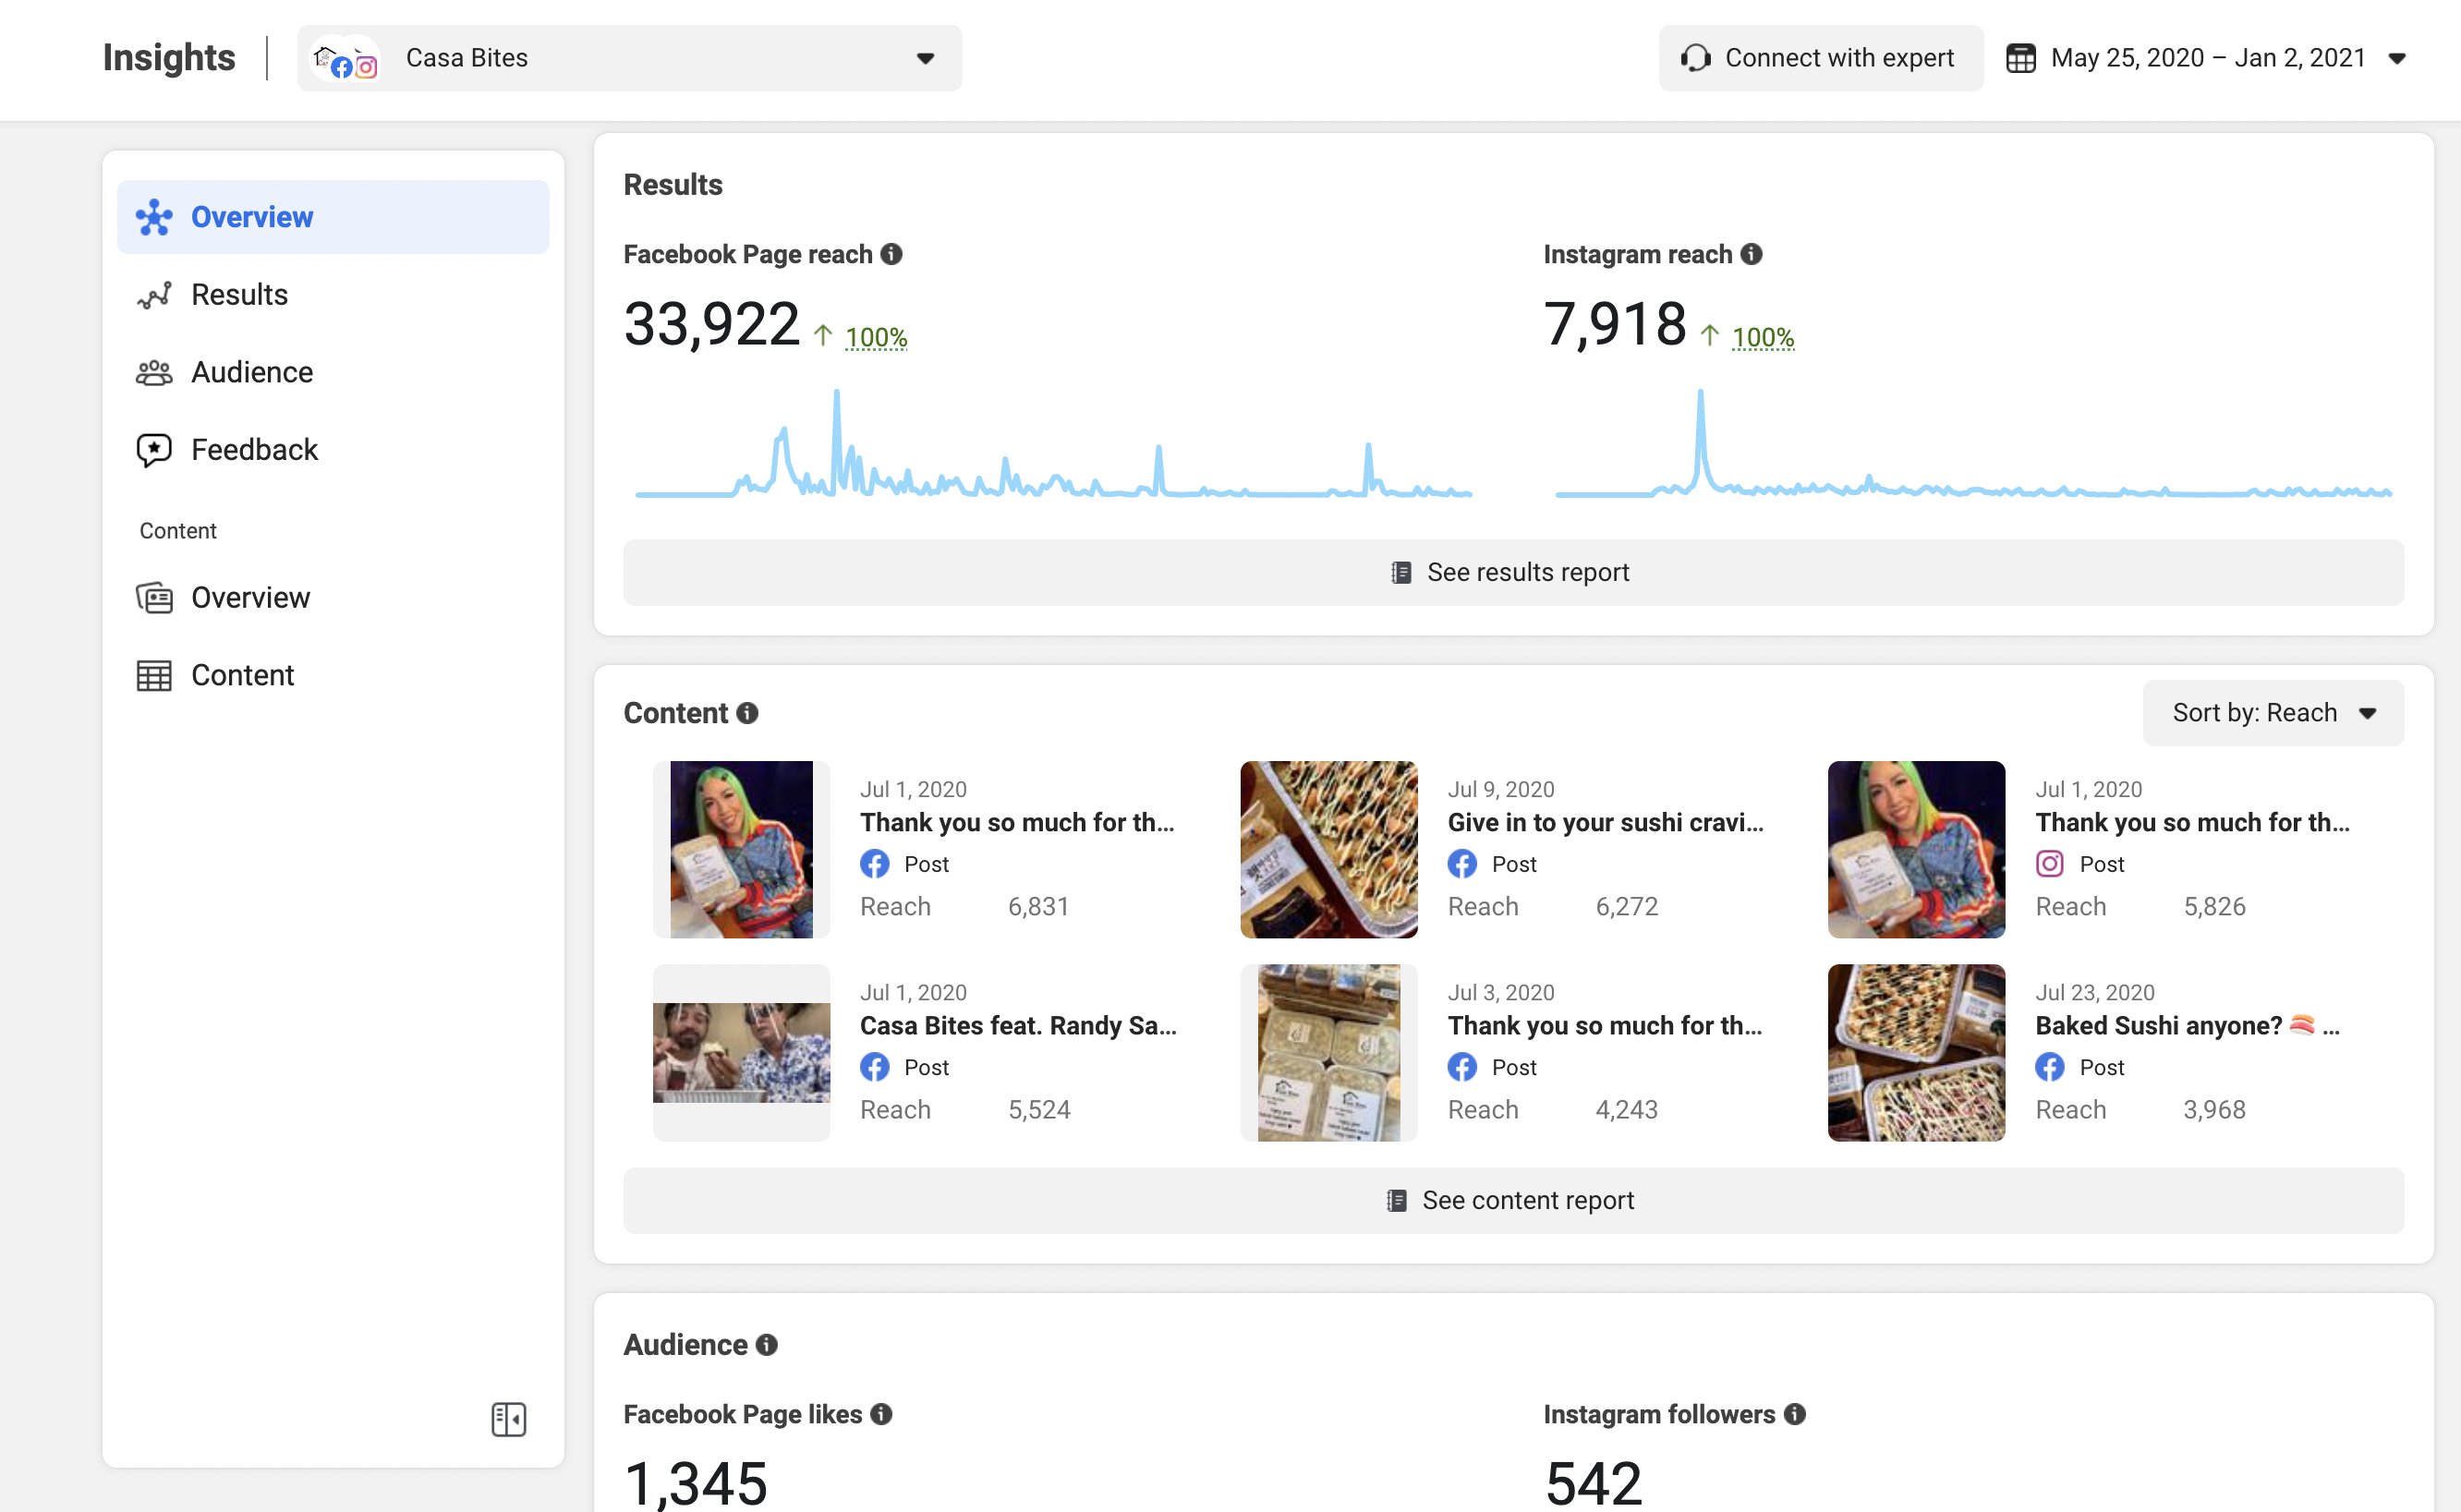The image size is (2461, 1512).
Task: Expand the Sort by: Reach dropdown
Action: point(2272,713)
